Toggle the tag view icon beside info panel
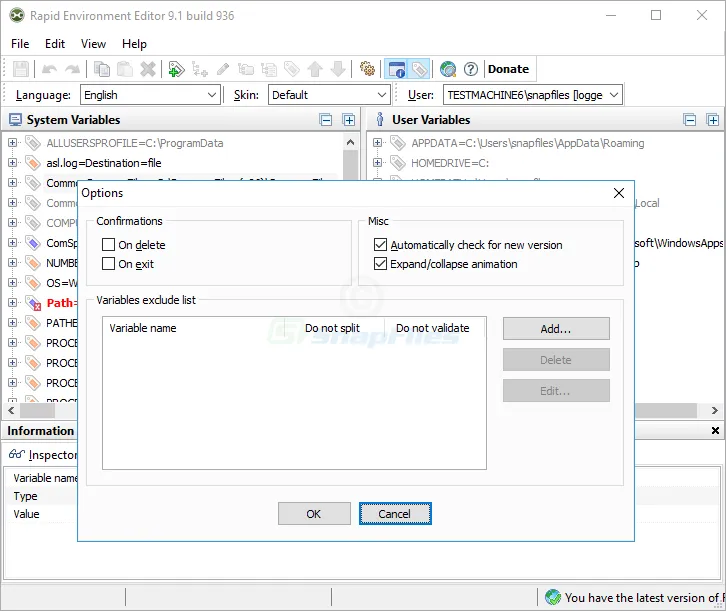This screenshot has height=611, width=726. coord(419,69)
